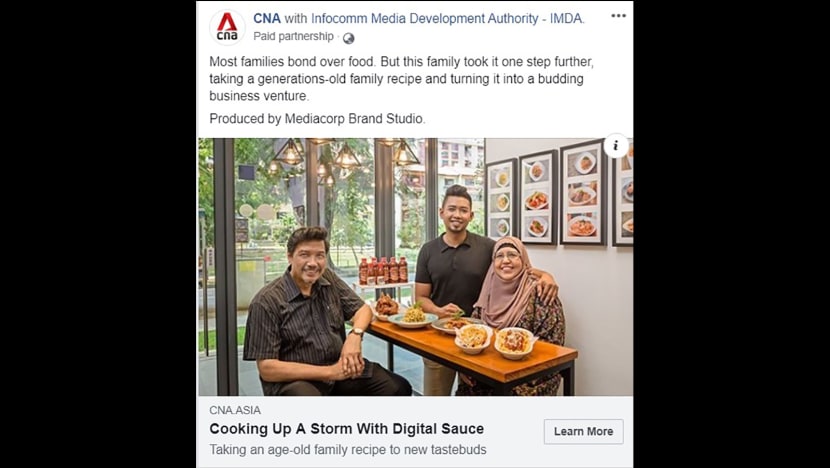Click the Learn More button
Image resolution: width=830 pixels, height=468 pixels.
tap(583, 431)
